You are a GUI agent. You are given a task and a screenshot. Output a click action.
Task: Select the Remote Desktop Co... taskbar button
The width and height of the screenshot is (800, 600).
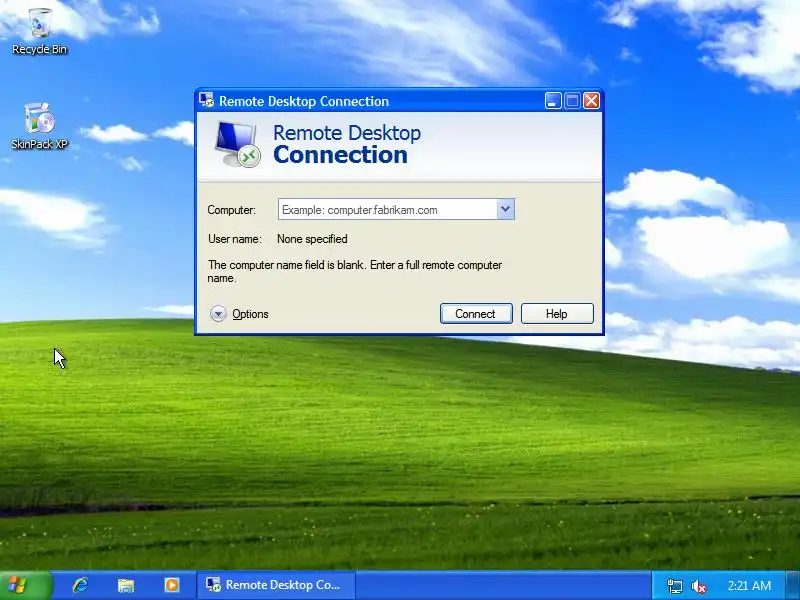(276, 585)
